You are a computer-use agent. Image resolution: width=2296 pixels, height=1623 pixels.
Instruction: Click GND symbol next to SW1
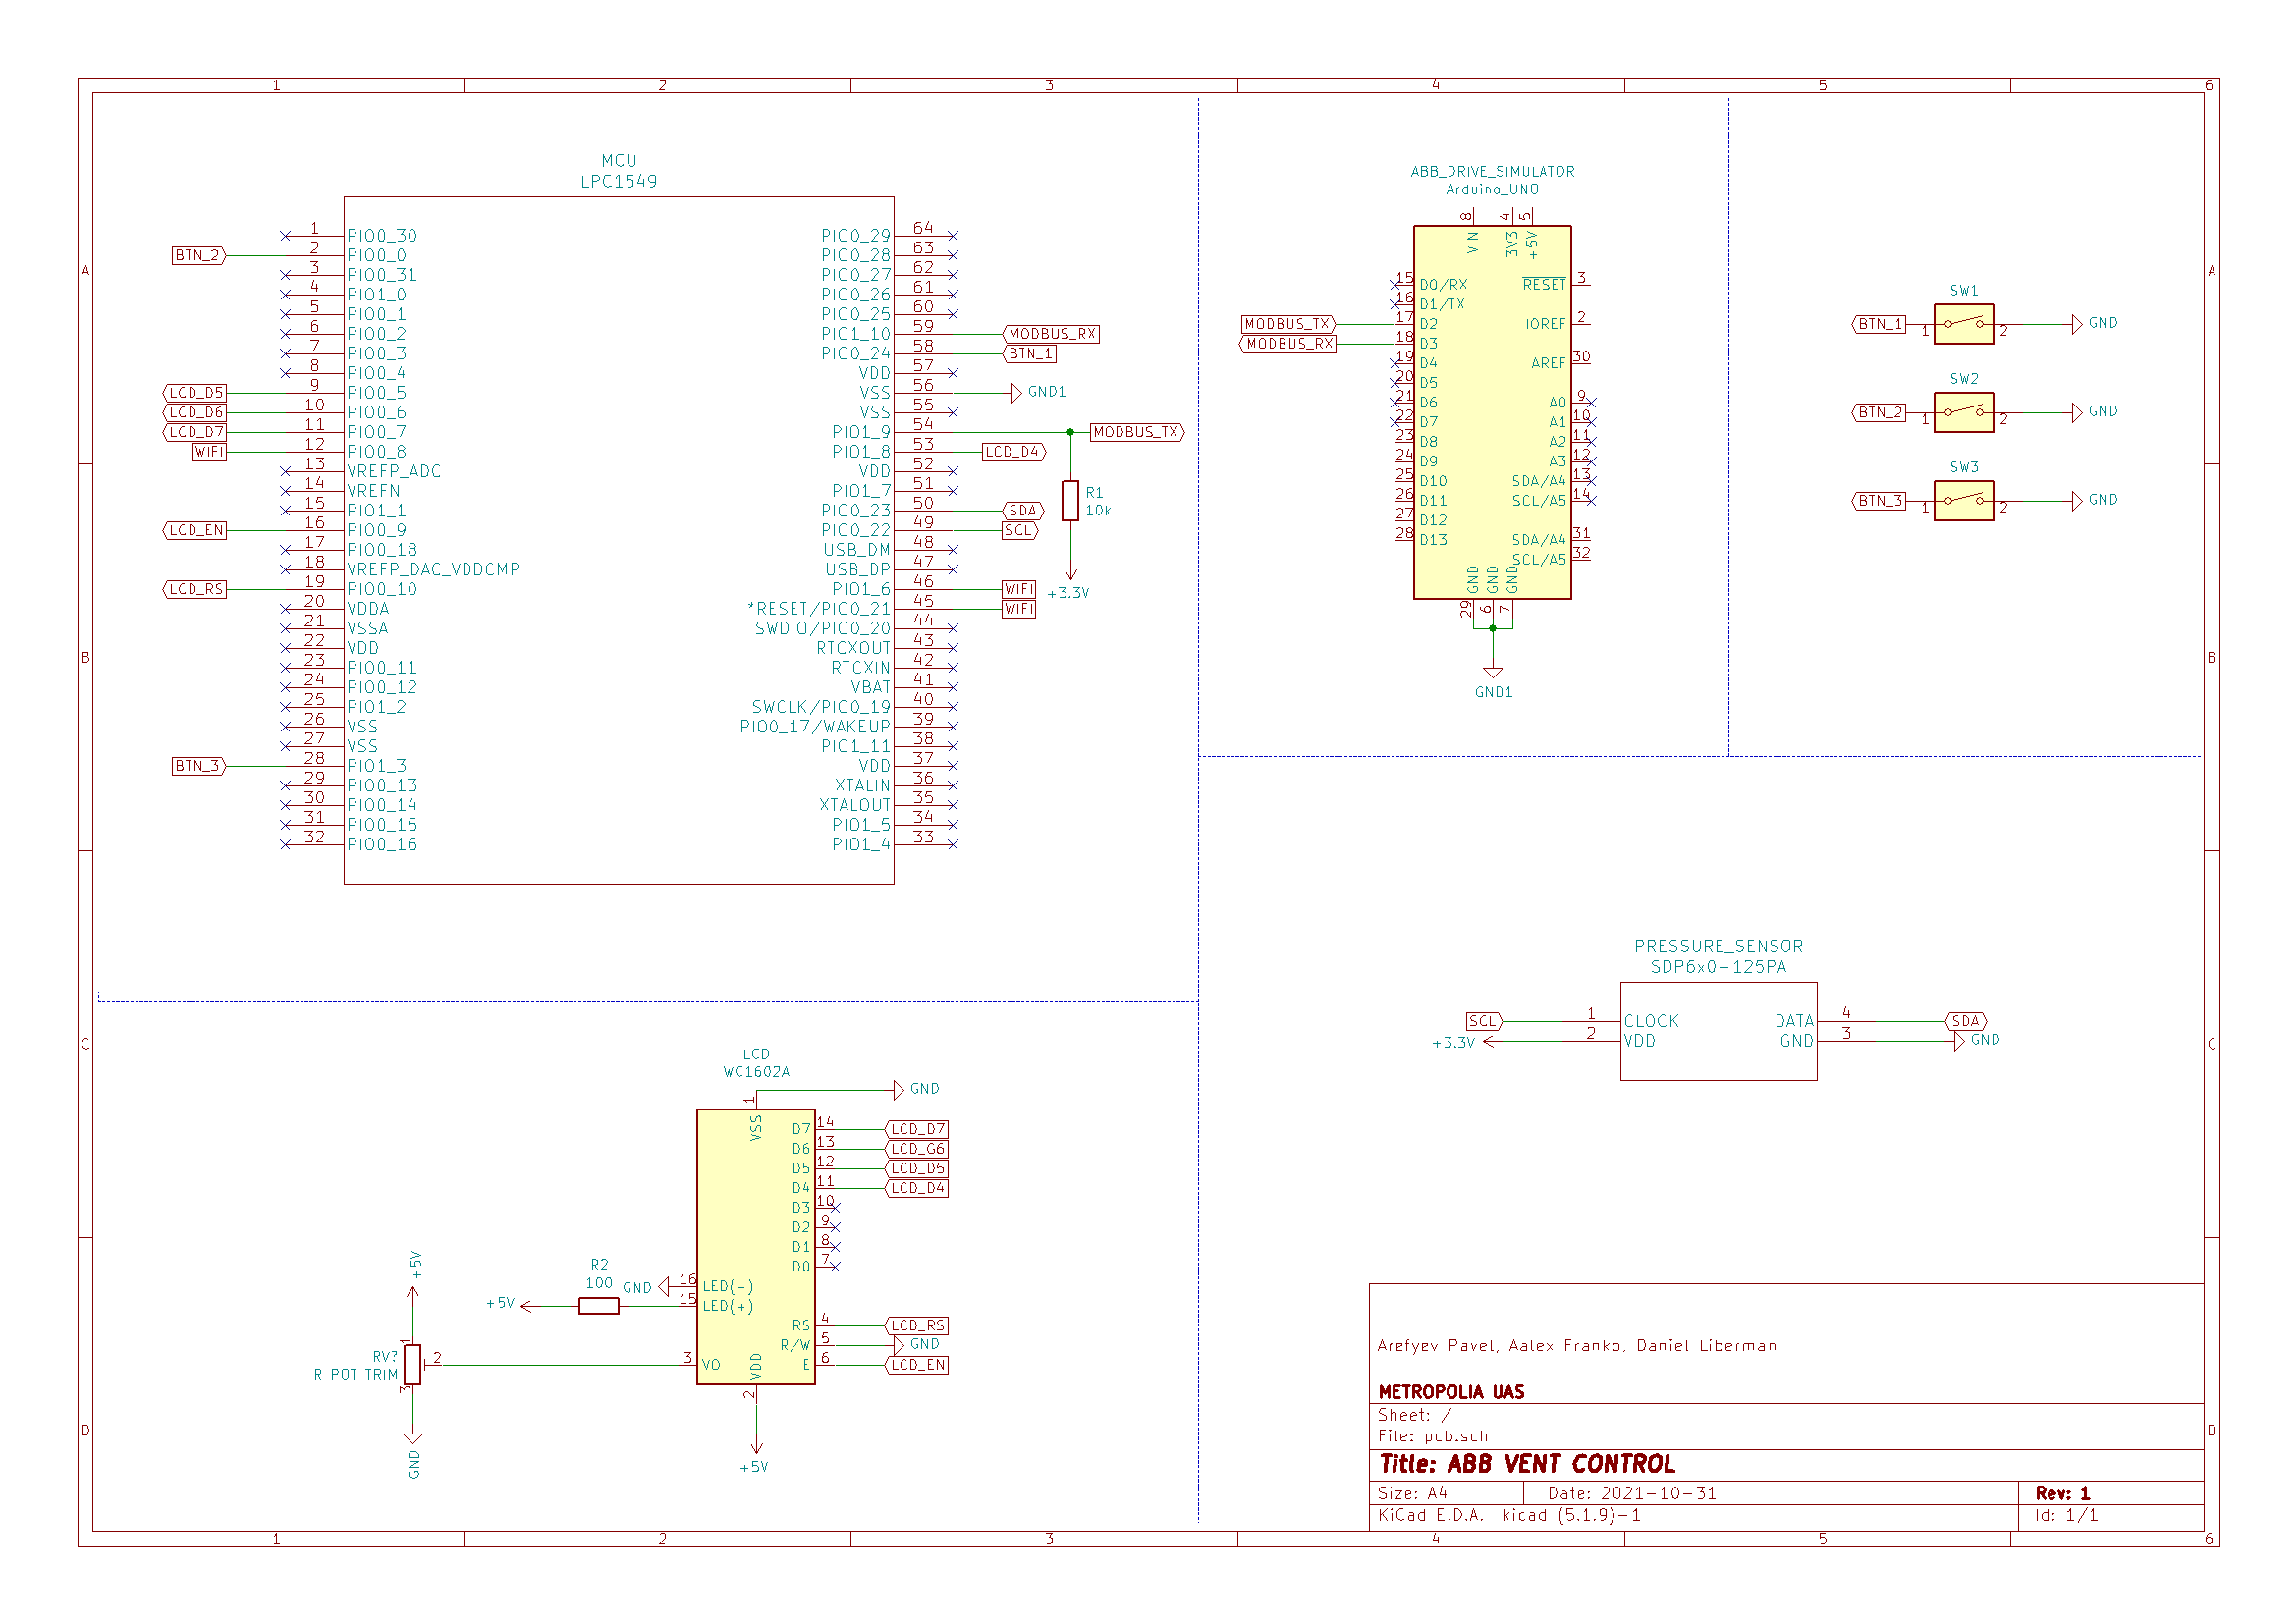(x=2077, y=324)
